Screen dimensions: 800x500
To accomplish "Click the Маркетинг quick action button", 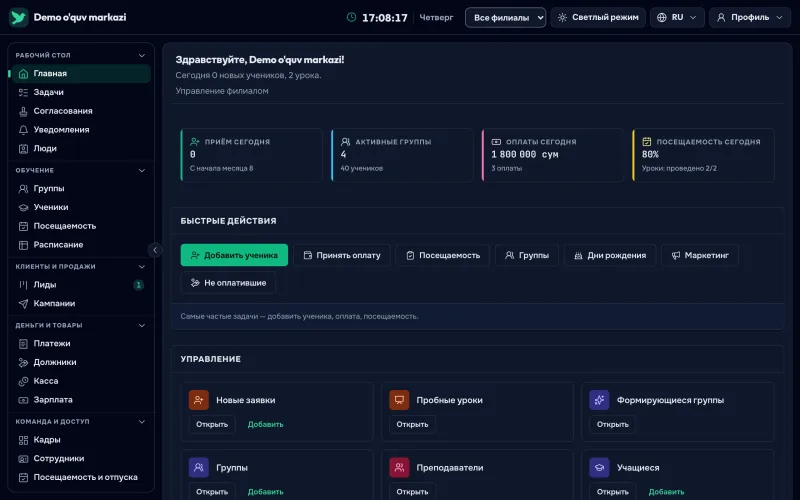I will pyautogui.click(x=700, y=255).
